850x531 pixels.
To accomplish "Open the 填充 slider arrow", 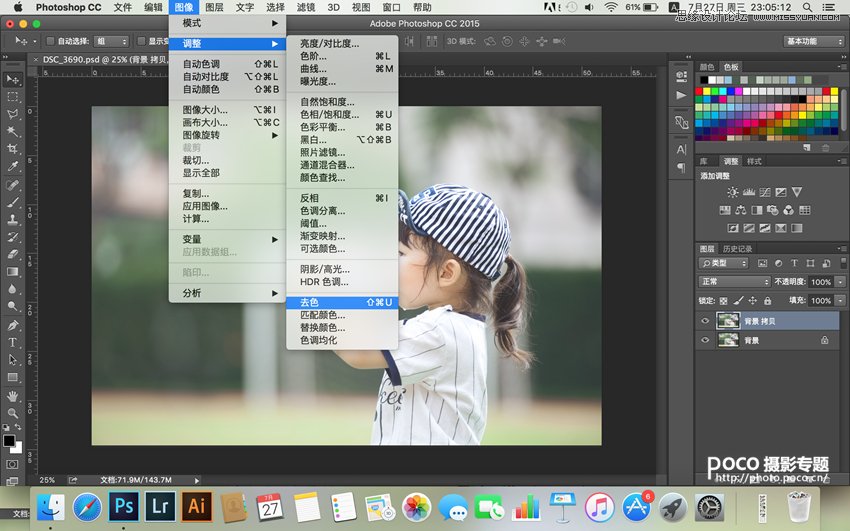I will click(840, 301).
